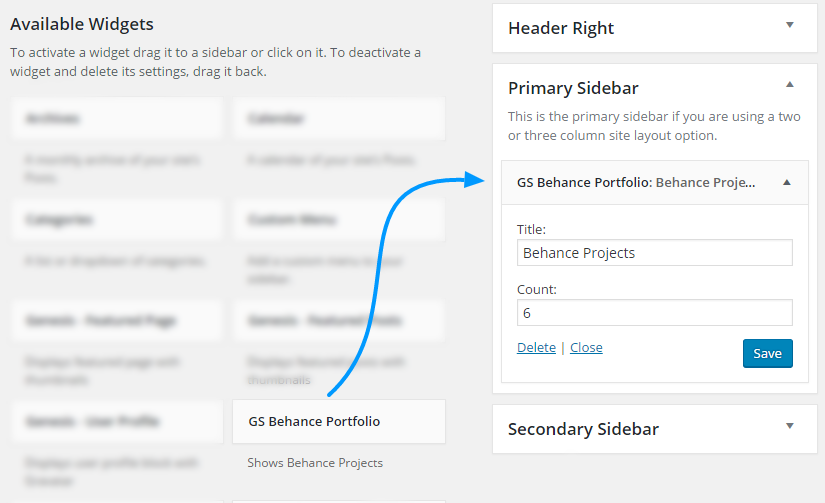
Task: Delete the Behance widget via Delete link
Action: [536, 348]
